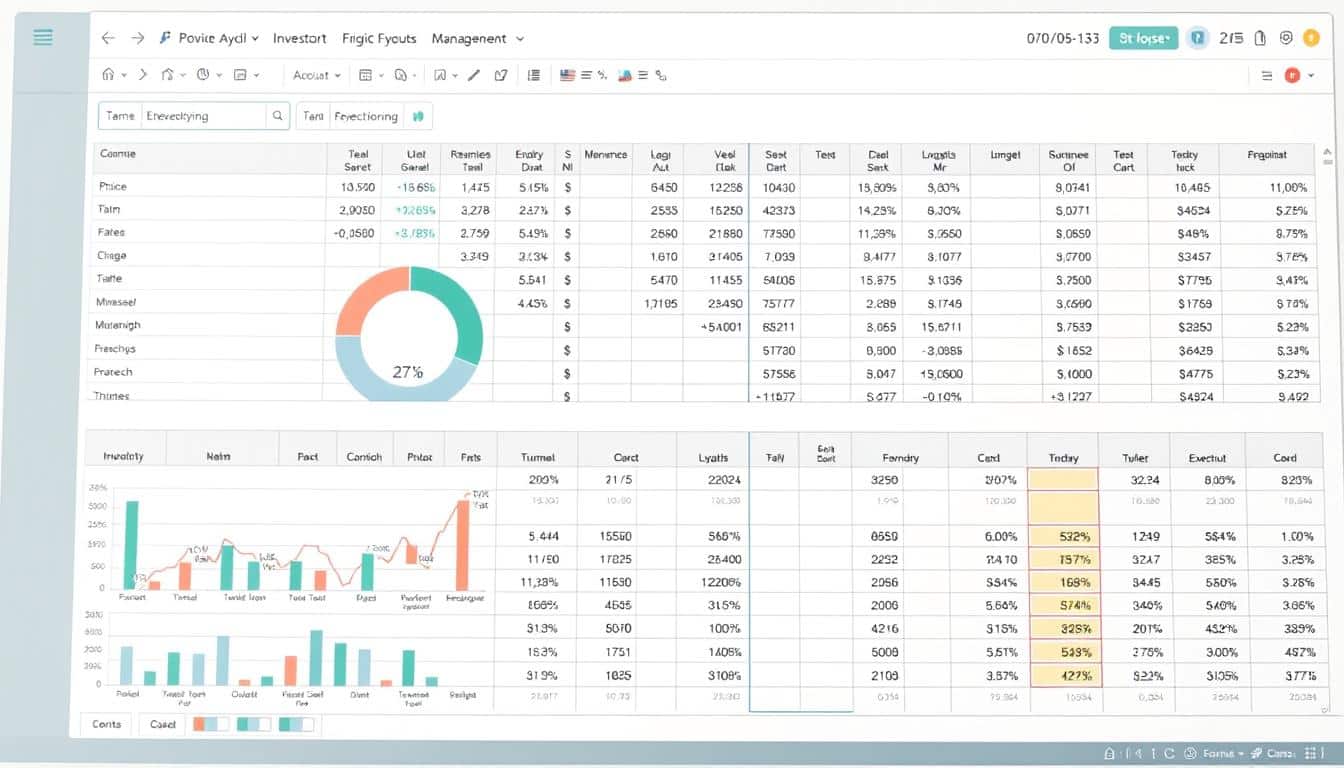Click the list view icon in toolbar
The width and height of the screenshot is (1344, 768).
[x=533, y=75]
